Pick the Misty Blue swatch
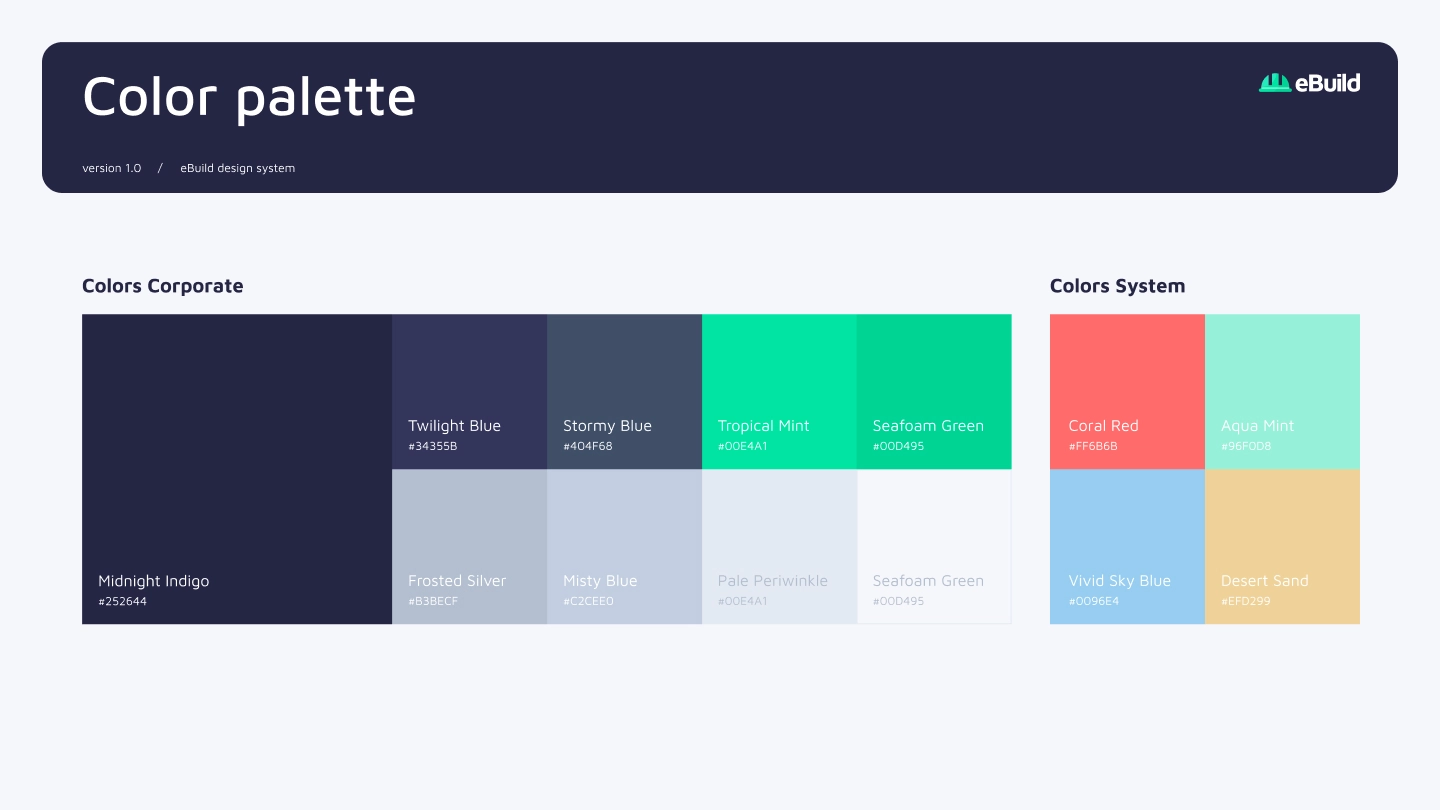 tap(624, 546)
